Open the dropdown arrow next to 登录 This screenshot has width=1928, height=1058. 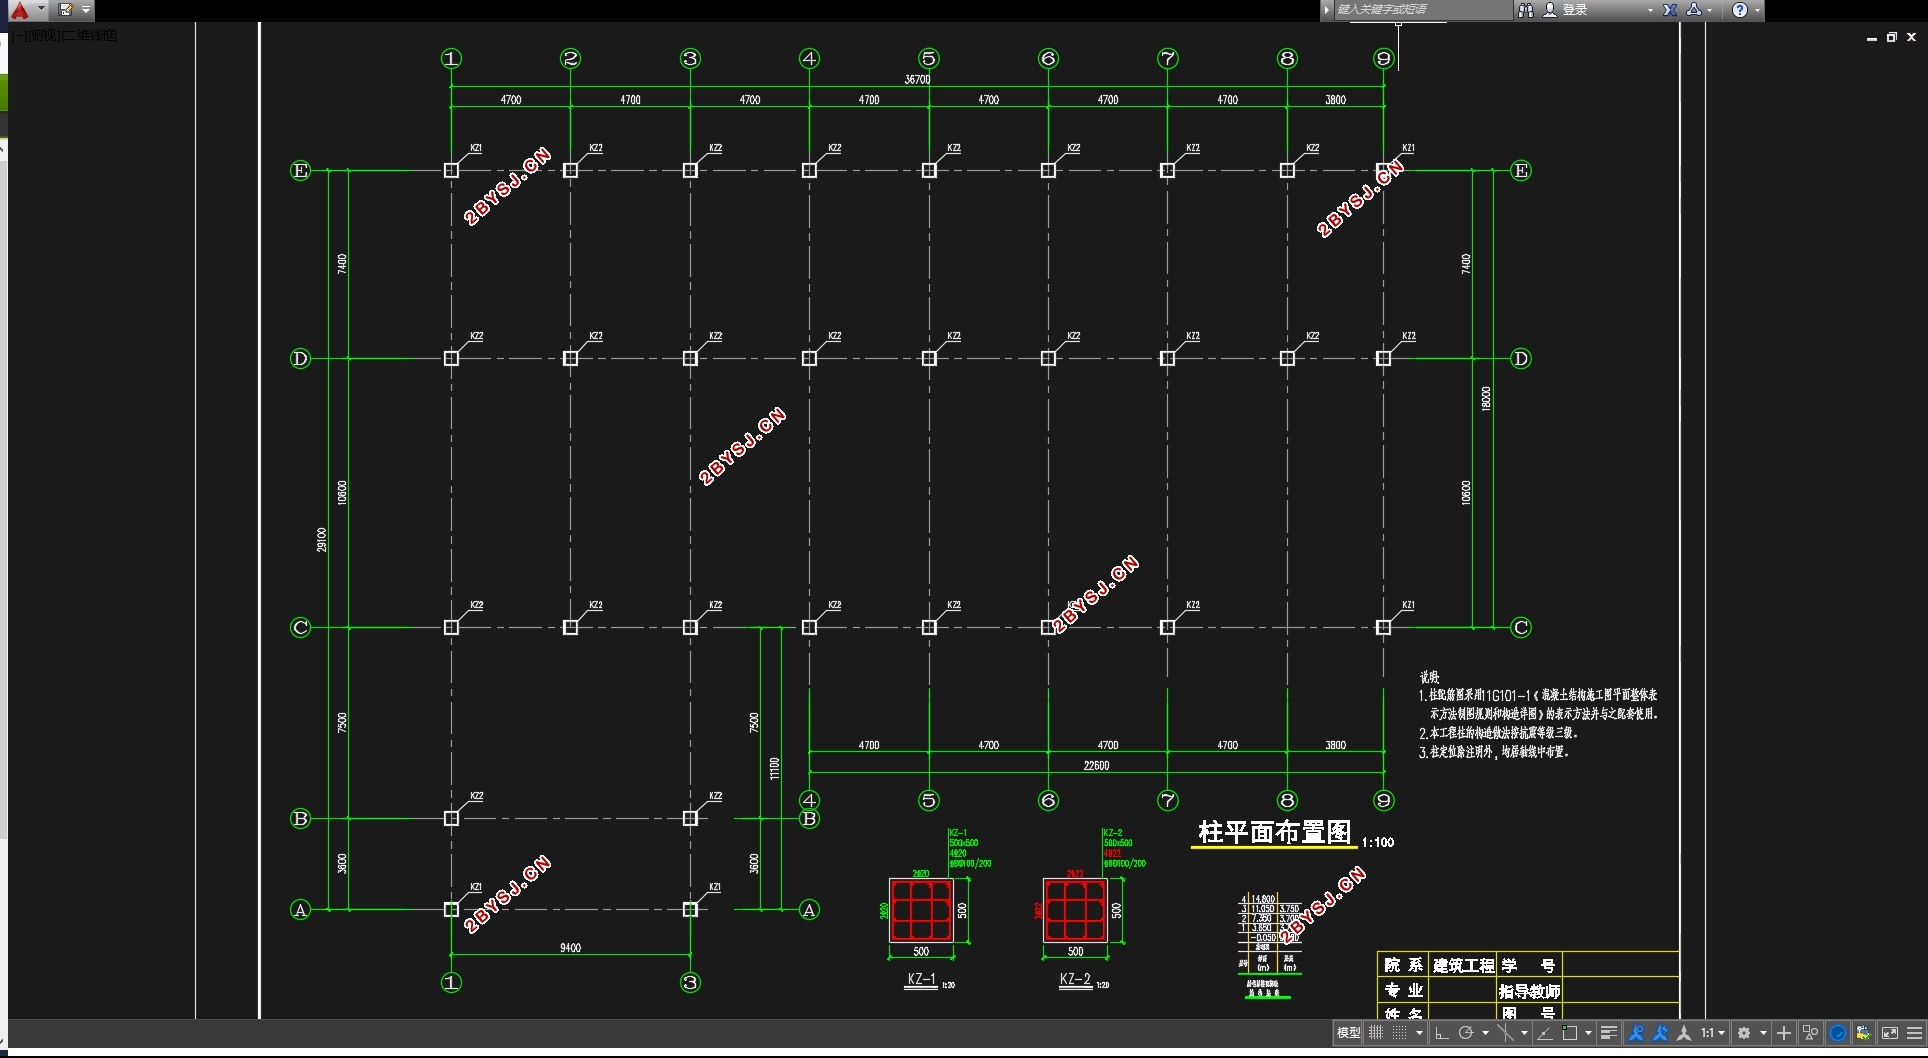pos(1650,10)
